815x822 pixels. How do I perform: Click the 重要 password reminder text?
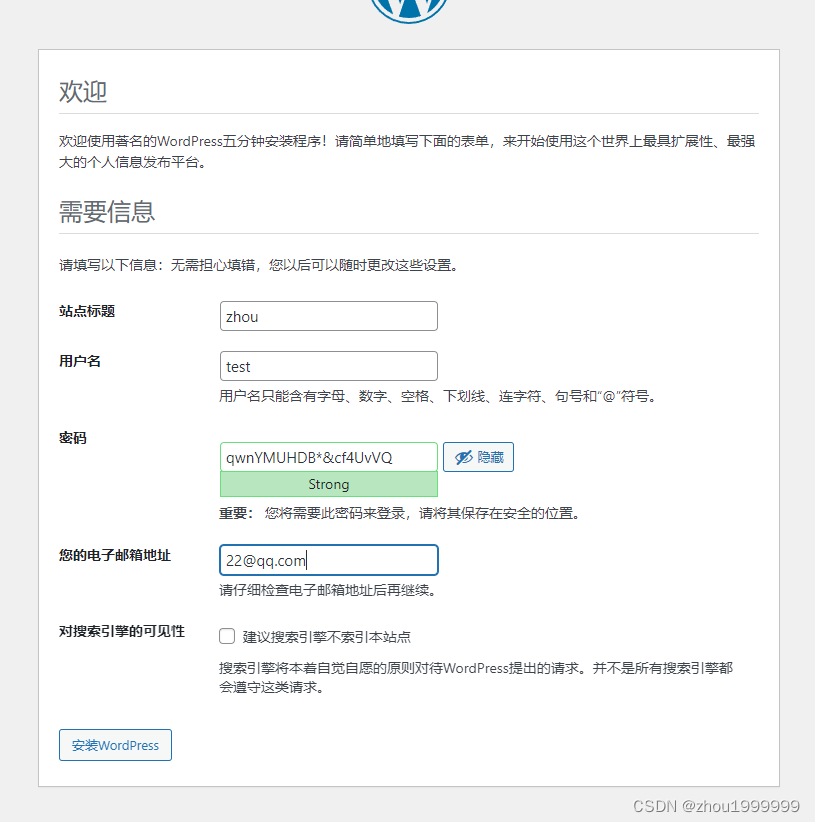click(x=400, y=513)
